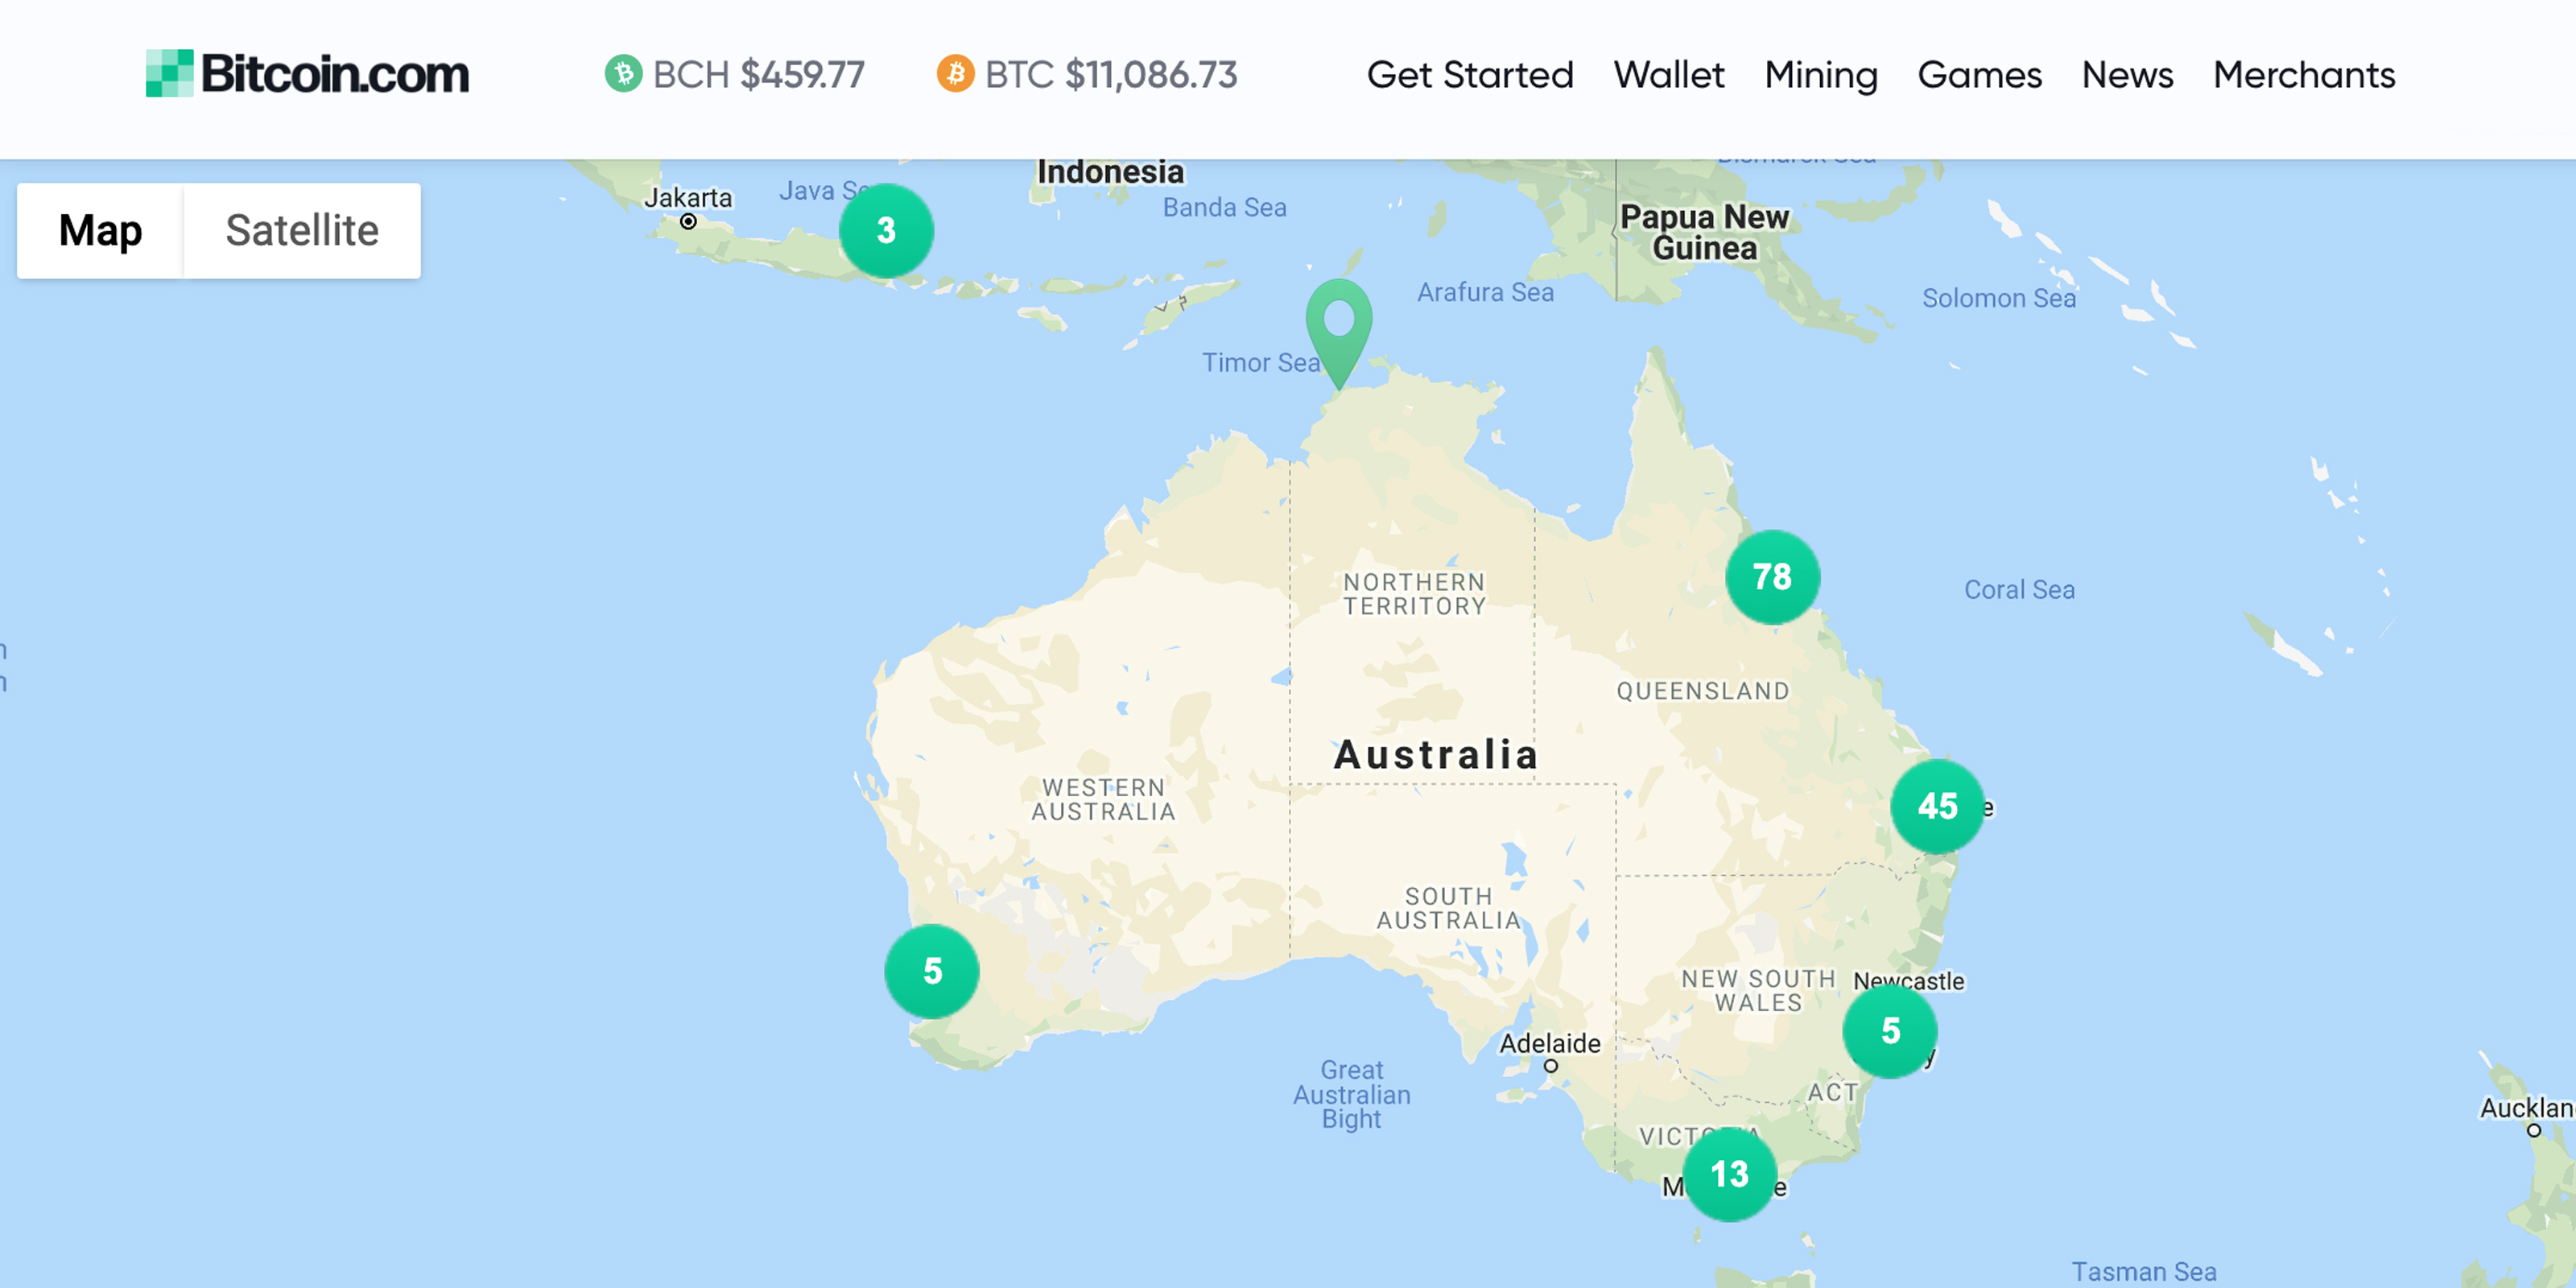This screenshot has width=2576, height=1288.
Task: Open the 78 merchant cluster marker
Action: [1772, 577]
